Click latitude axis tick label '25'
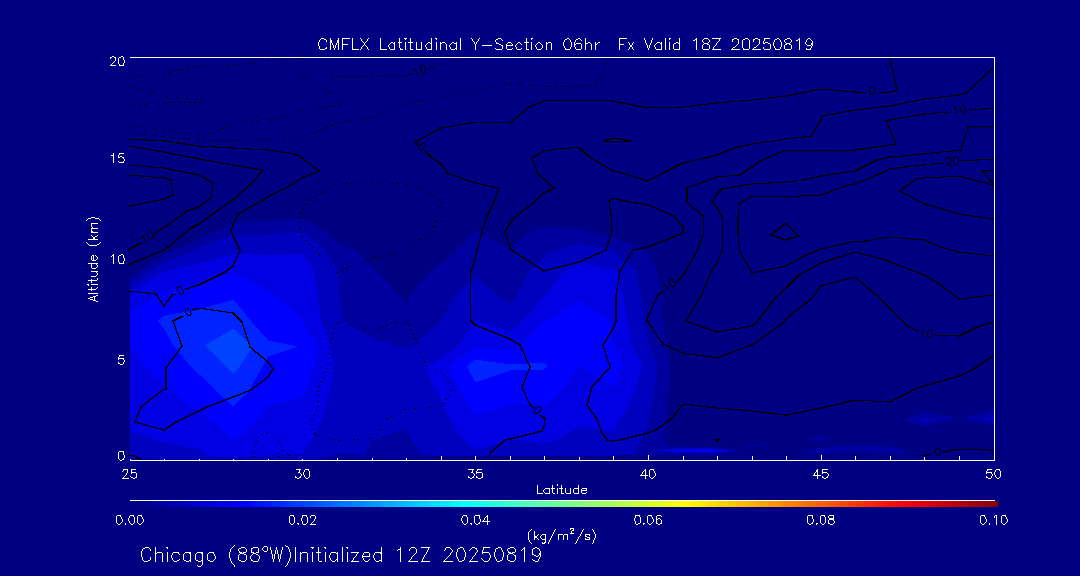The width and height of the screenshot is (1080, 576). (129, 473)
